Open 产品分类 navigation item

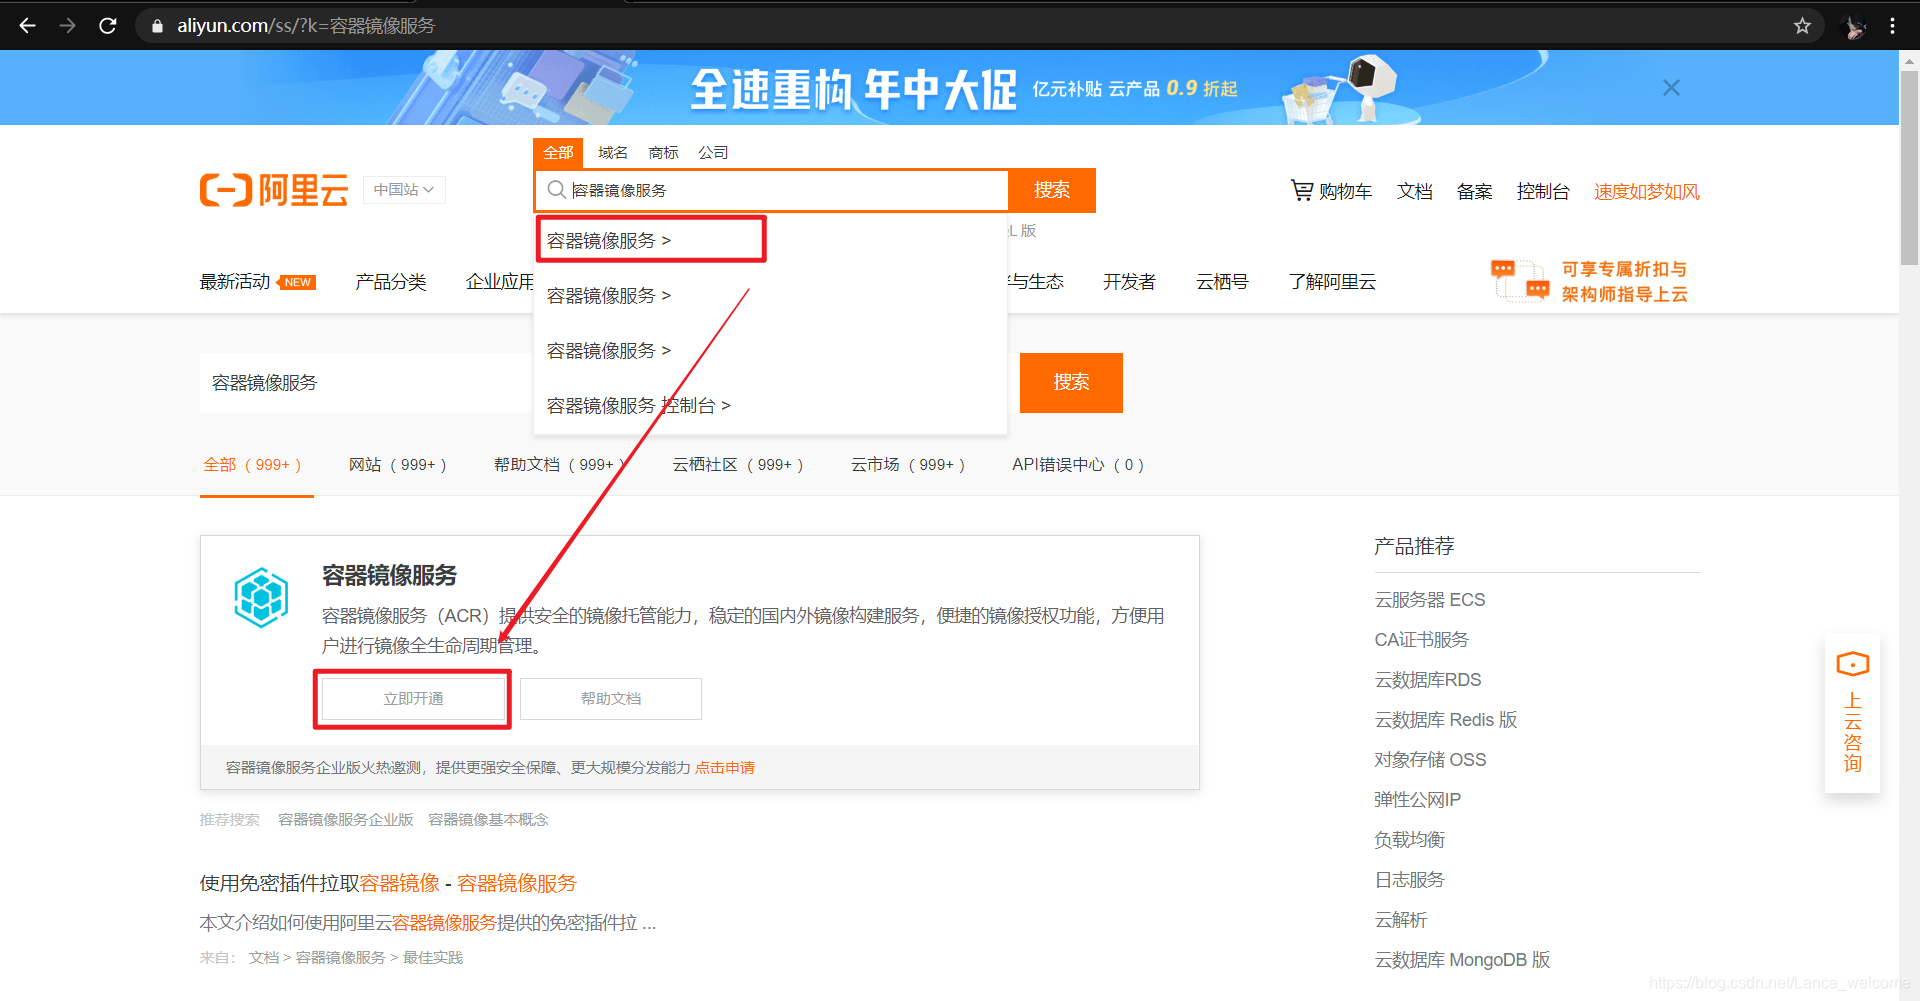tap(391, 282)
